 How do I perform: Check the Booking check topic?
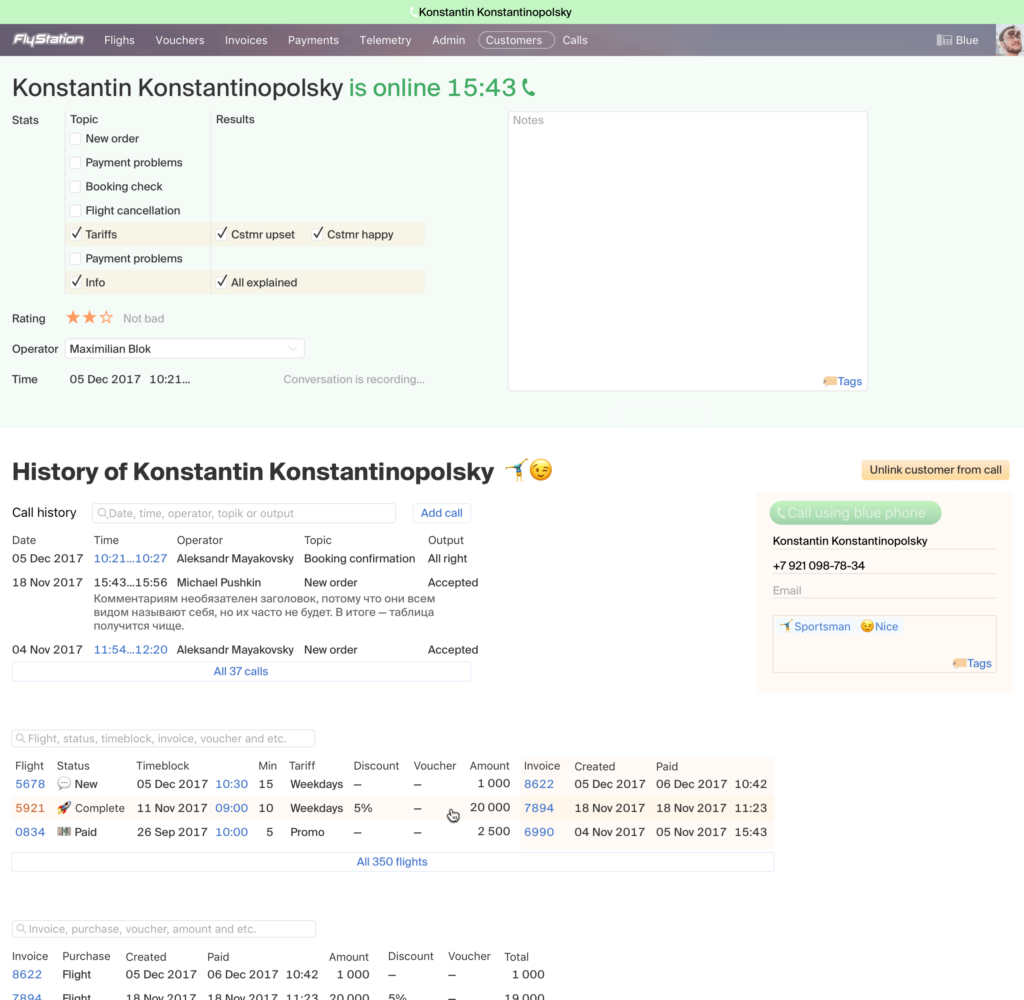[x=76, y=187]
